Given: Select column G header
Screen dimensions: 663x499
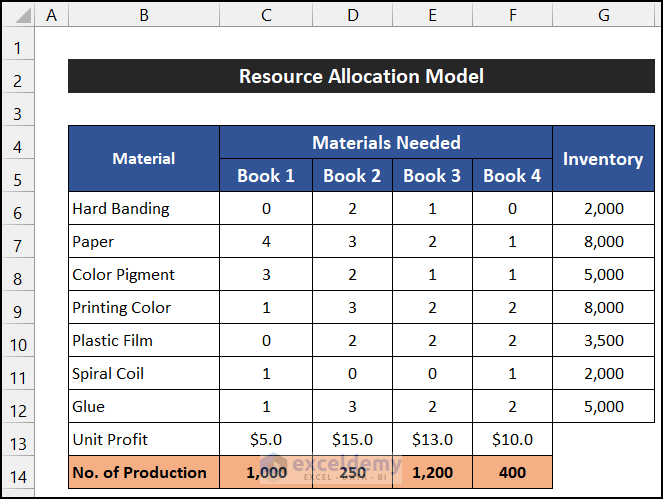Looking at the screenshot, I should [604, 15].
